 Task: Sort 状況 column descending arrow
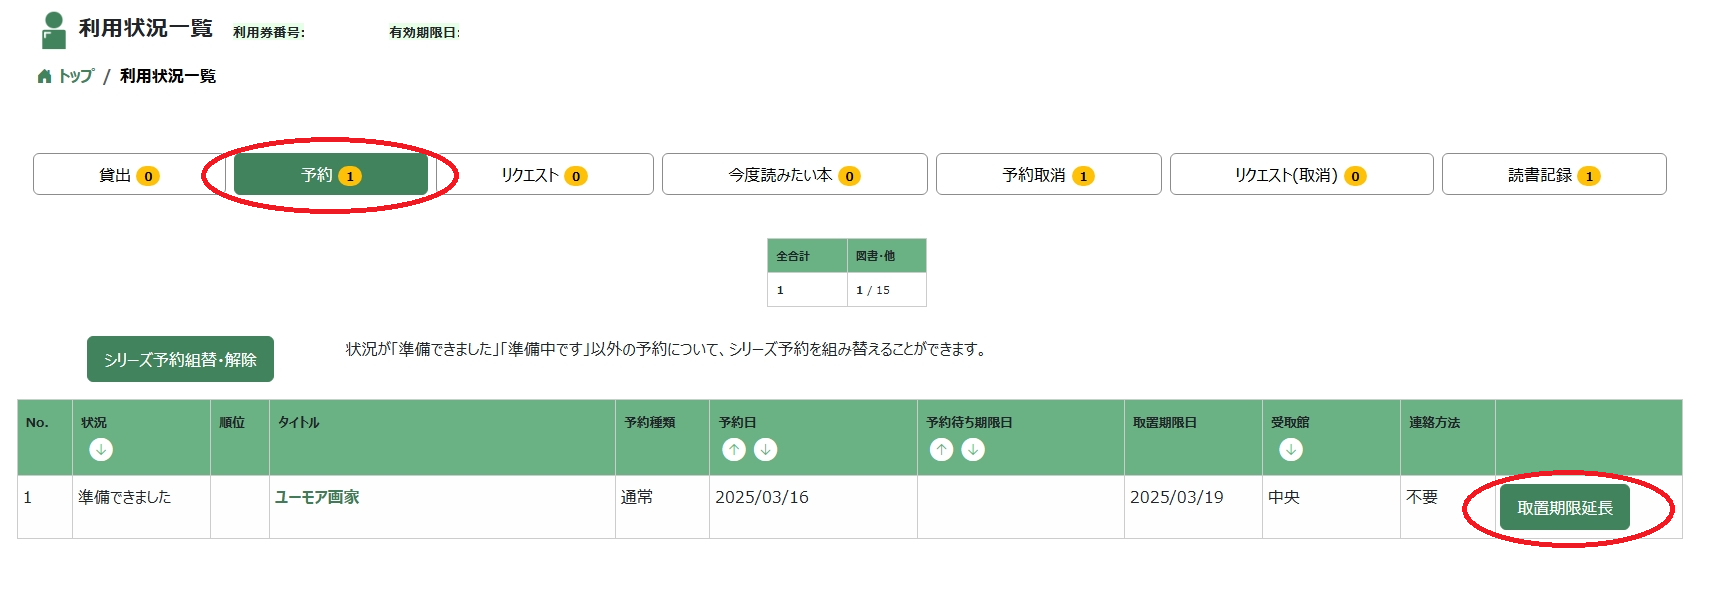coord(101,450)
